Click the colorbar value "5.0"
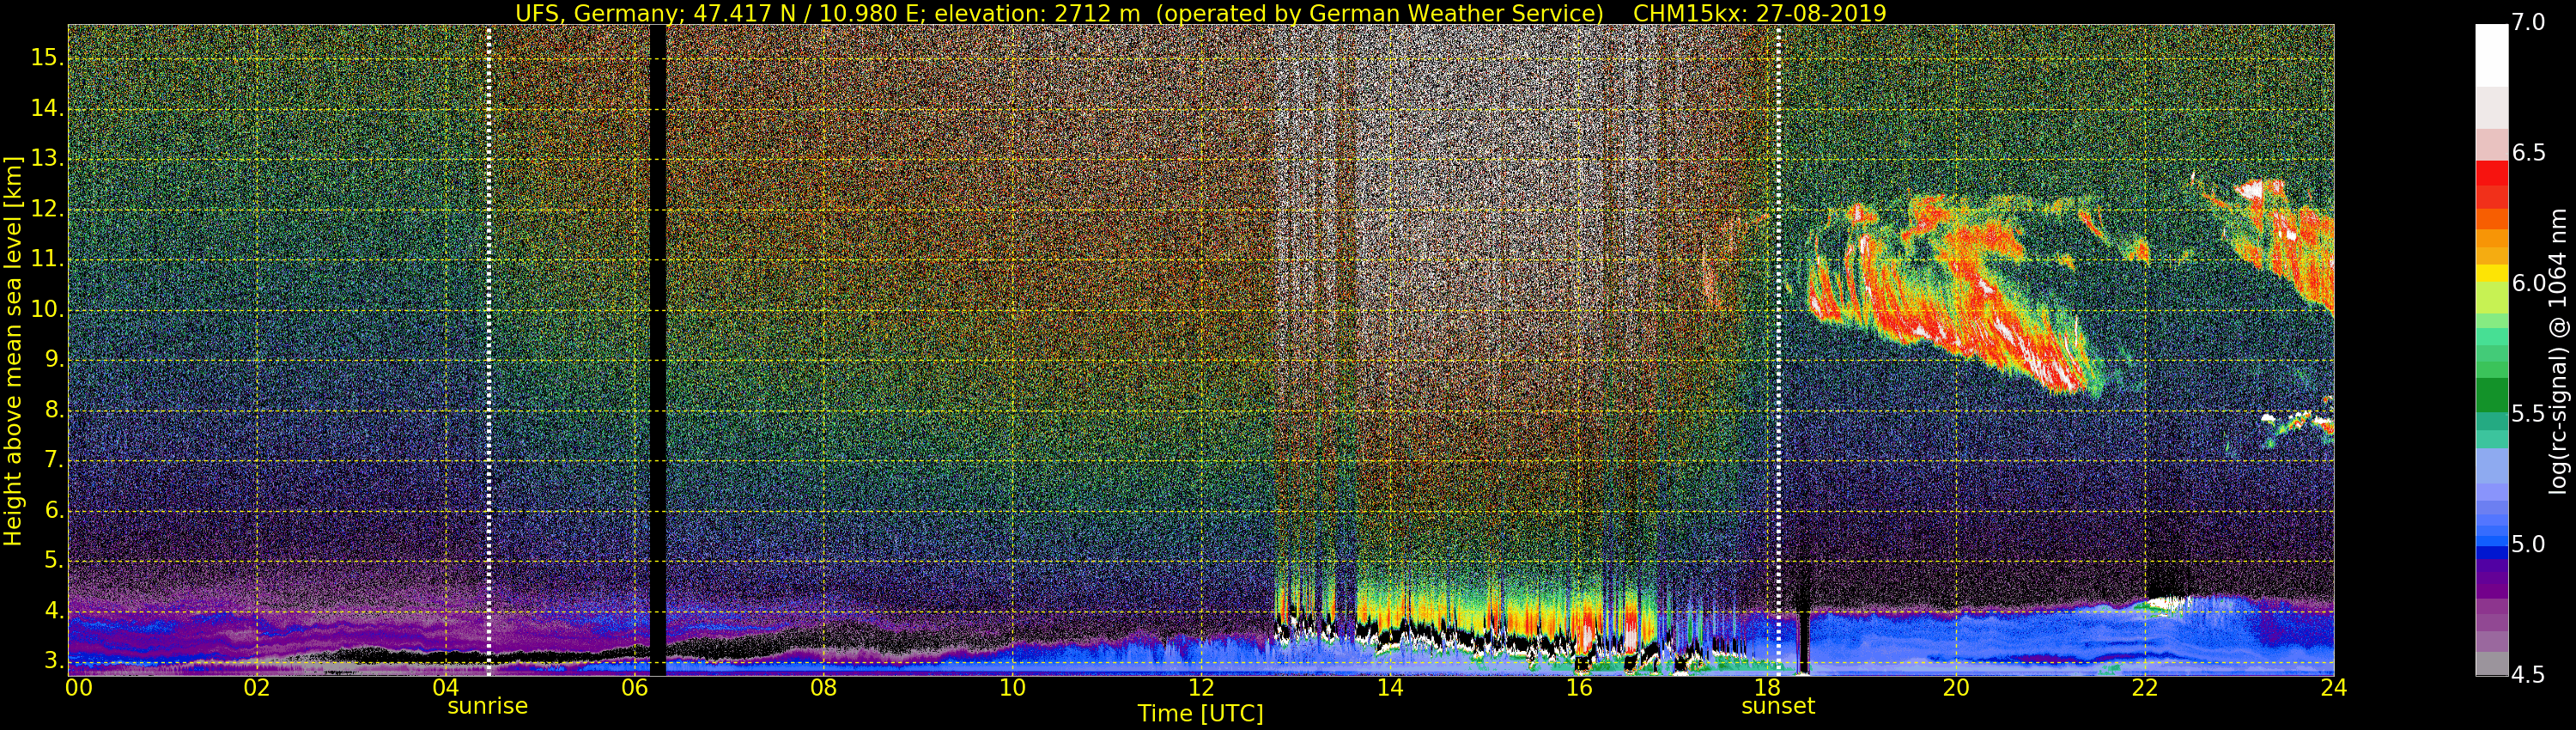The image size is (2576, 730). pos(2528,545)
